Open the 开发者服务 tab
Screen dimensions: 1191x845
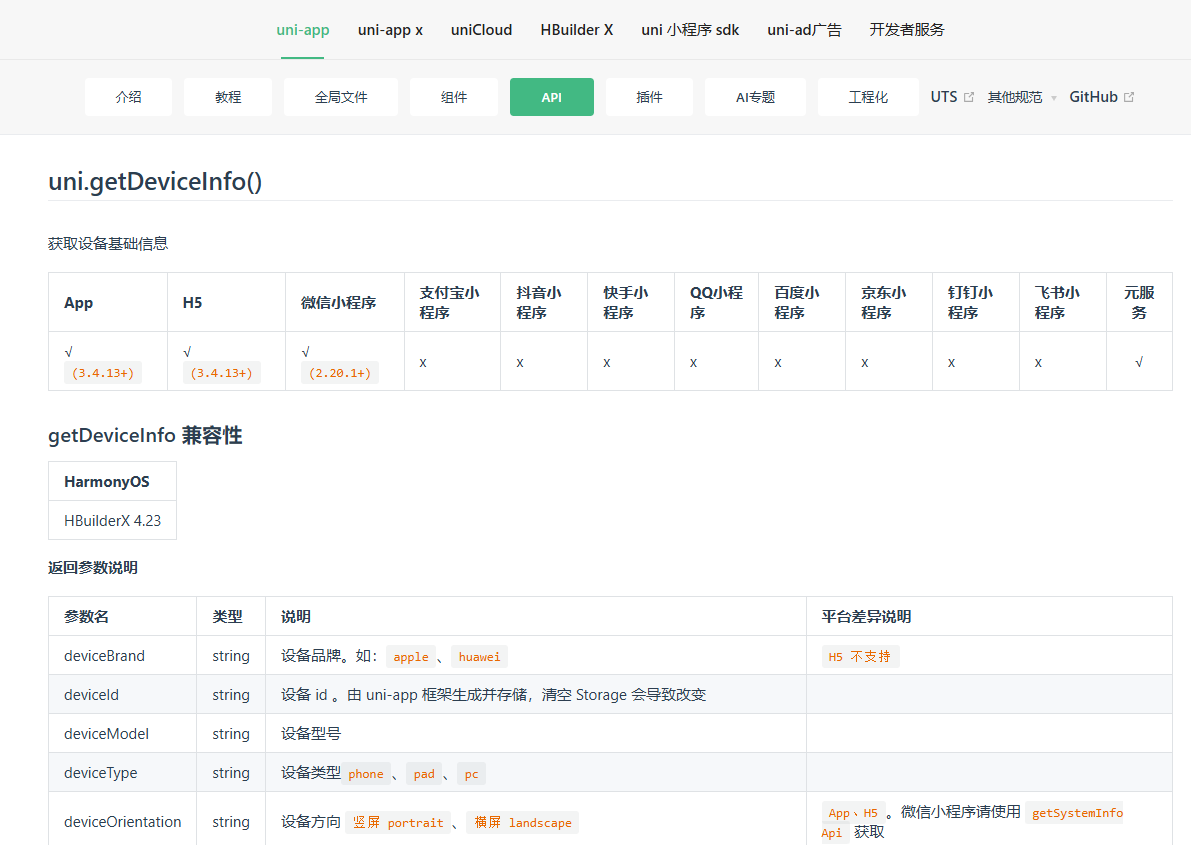pyautogui.click(x=907, y=30)
